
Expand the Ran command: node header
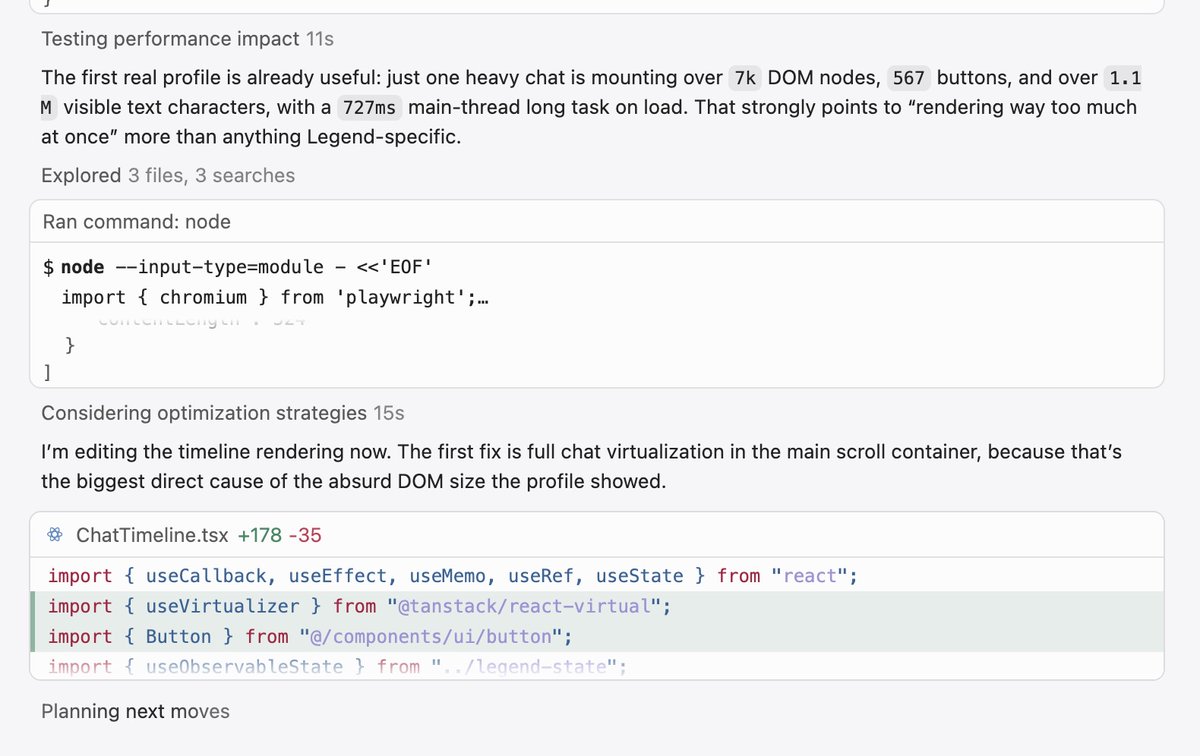pyautogui.click(x=136, y=221)
